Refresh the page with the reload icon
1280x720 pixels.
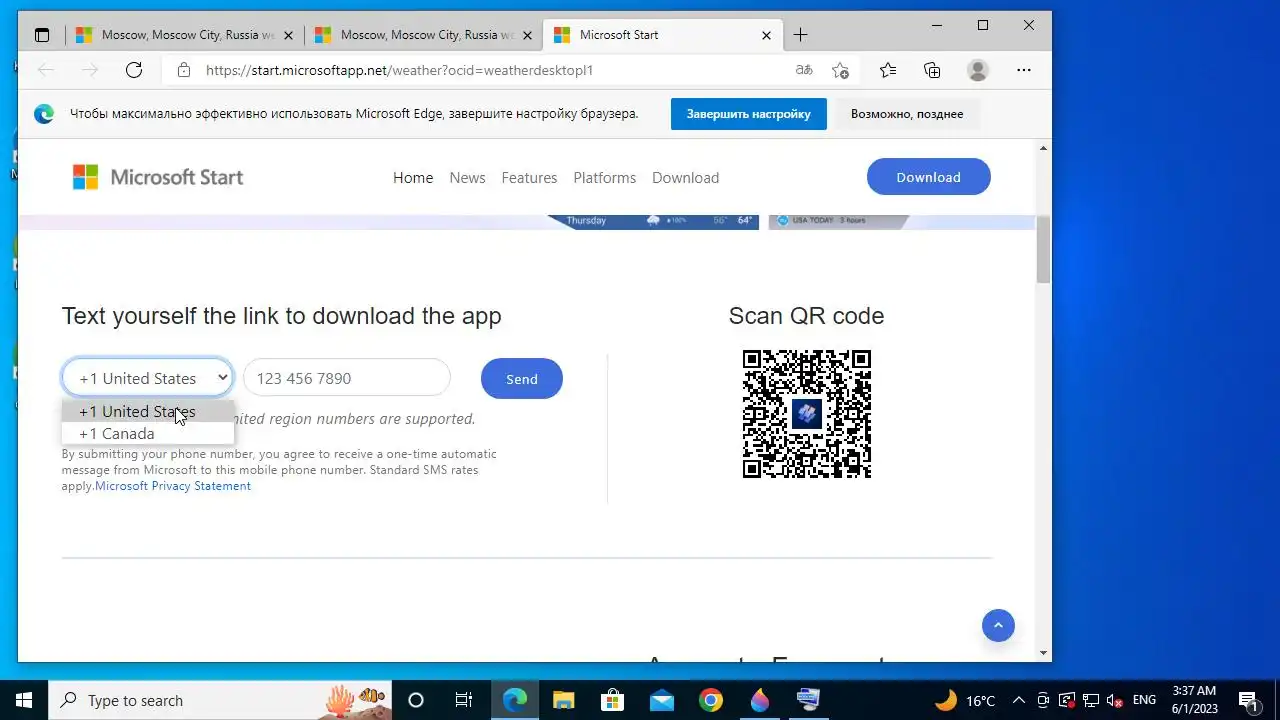134,70
